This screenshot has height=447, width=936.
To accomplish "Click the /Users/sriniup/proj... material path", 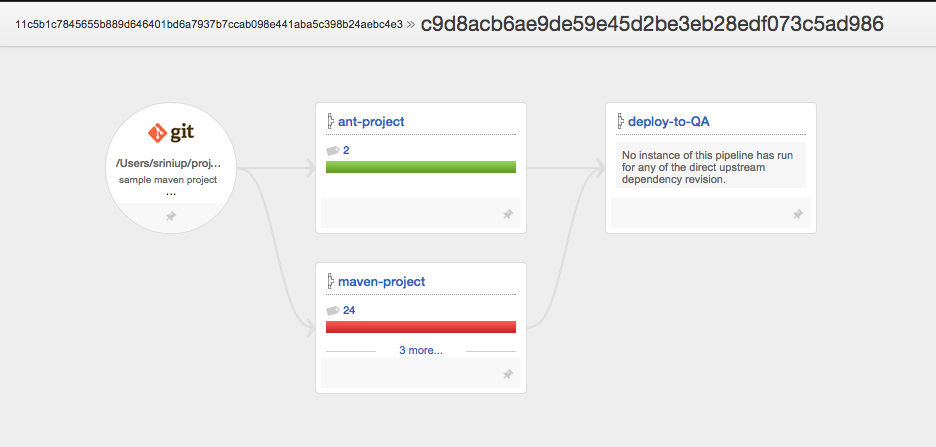I will (x=168, y=163).
